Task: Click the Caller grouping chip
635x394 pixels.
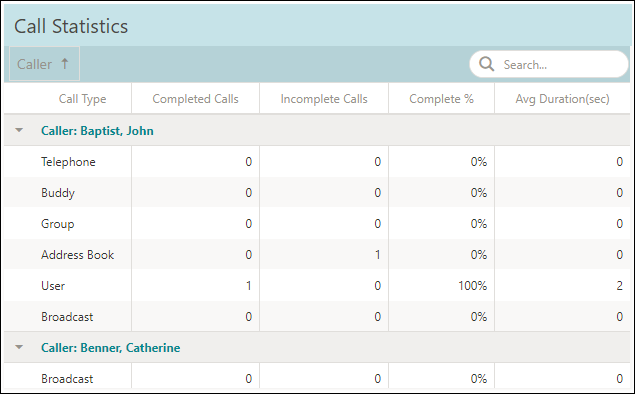Action: click(44, 64)
